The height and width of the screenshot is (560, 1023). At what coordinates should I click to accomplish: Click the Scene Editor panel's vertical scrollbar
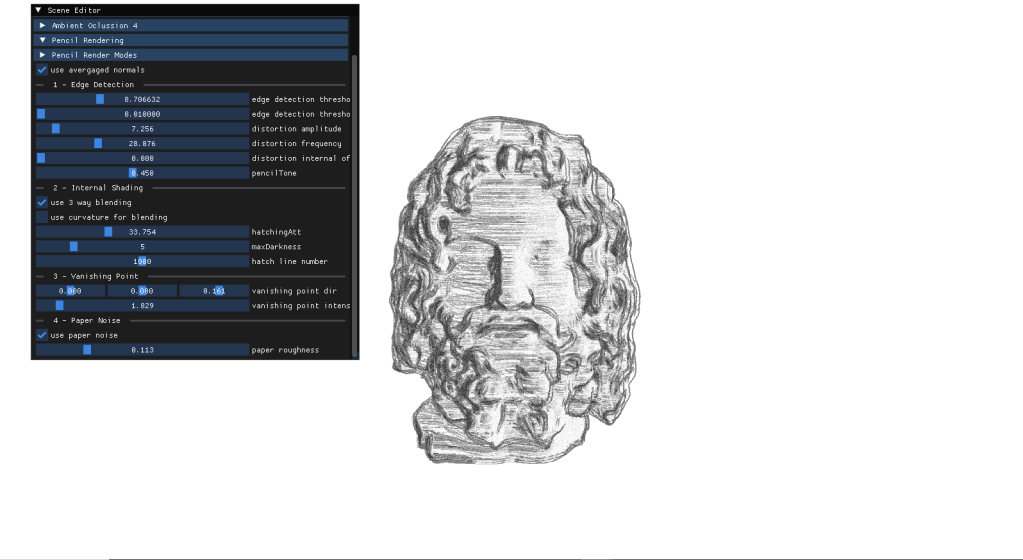pyautogui.click(x=354, y=200)
